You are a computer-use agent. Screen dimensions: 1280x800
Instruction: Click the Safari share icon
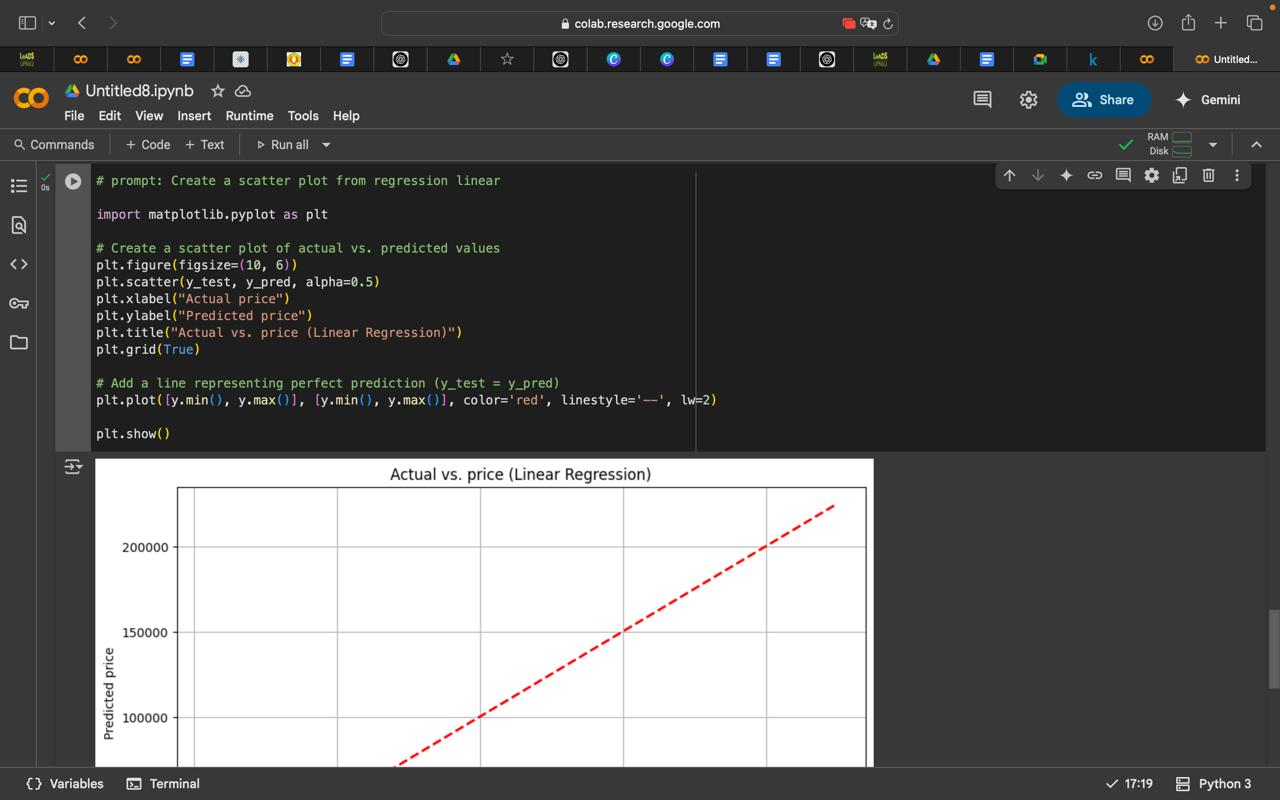(x=1188, y=22)
